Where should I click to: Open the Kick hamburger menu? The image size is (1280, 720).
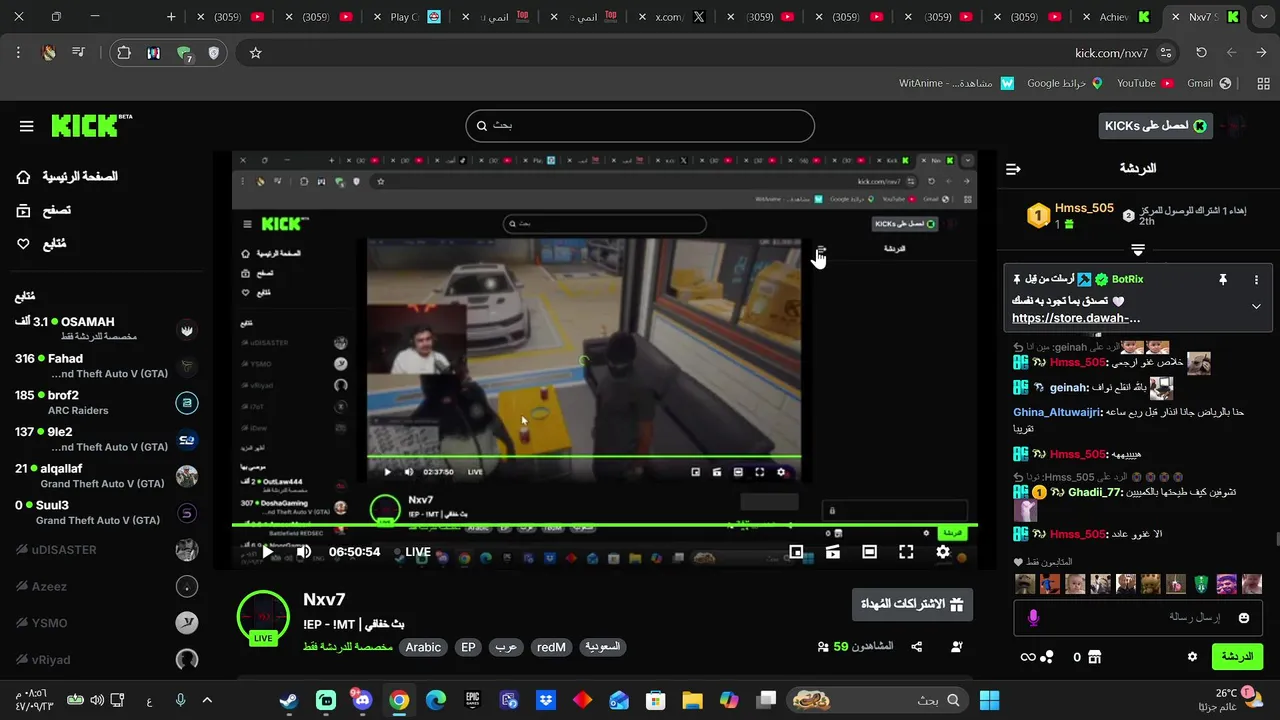pyautogui.click(x=27, y=126)
